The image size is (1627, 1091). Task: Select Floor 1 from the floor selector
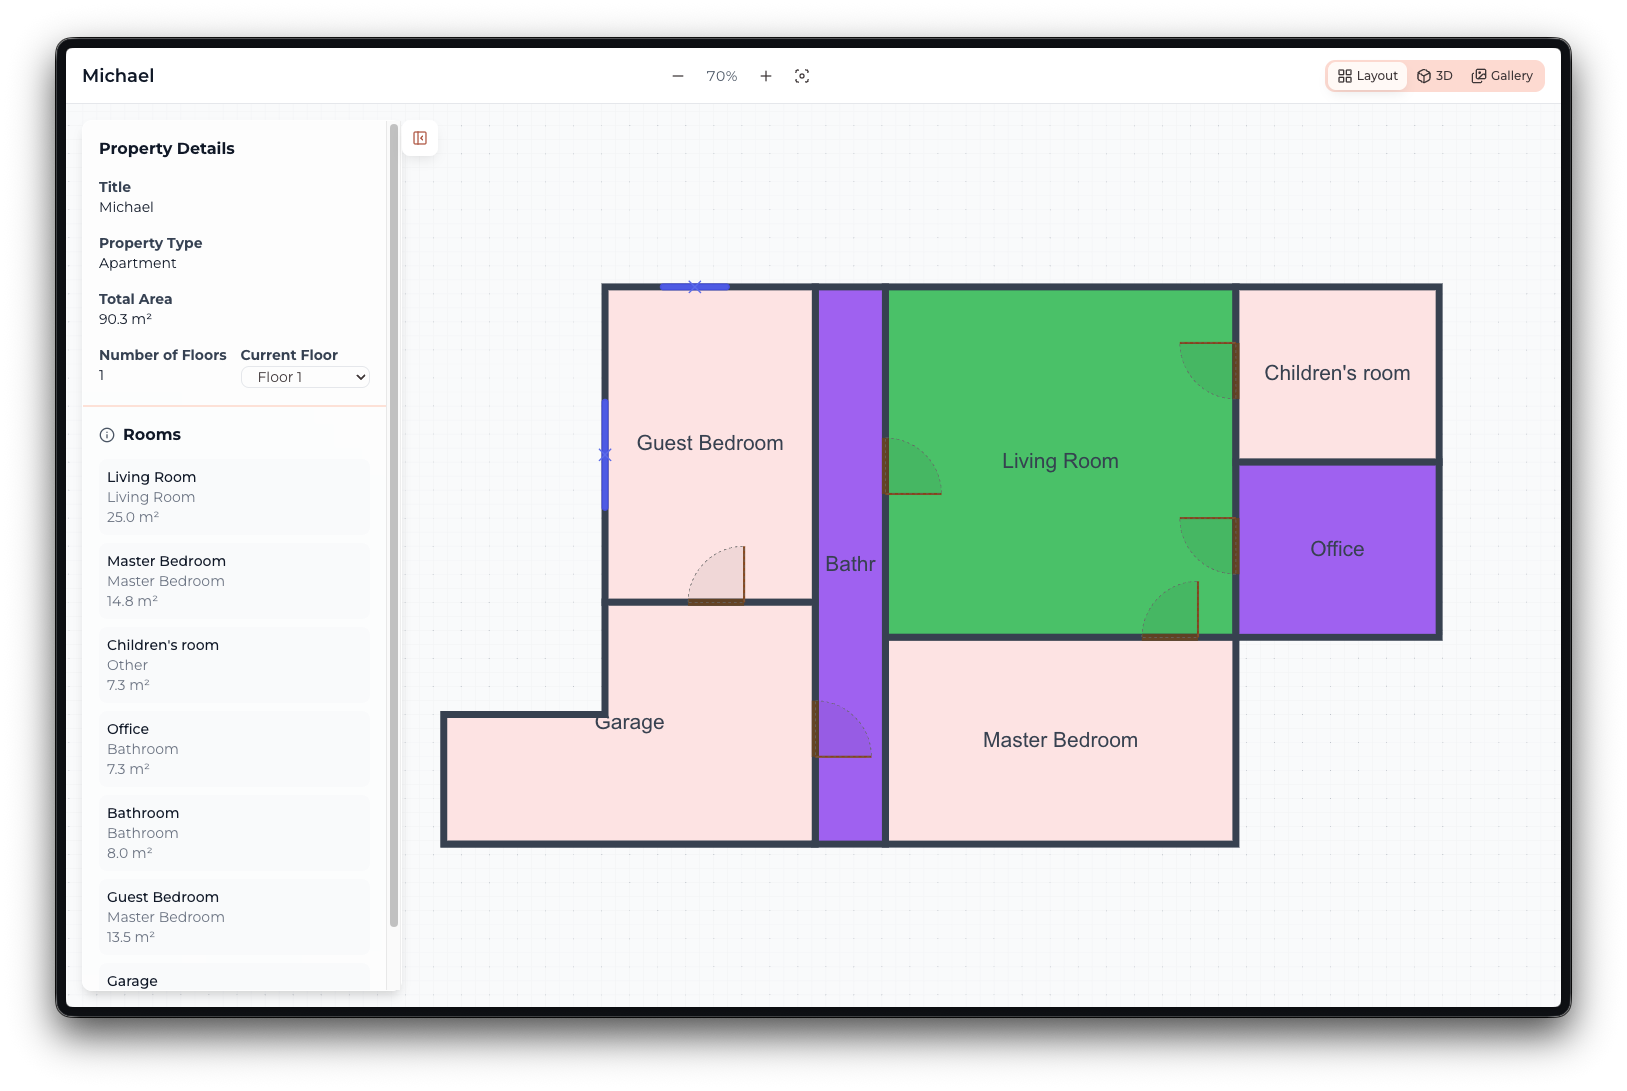point(305,377)
